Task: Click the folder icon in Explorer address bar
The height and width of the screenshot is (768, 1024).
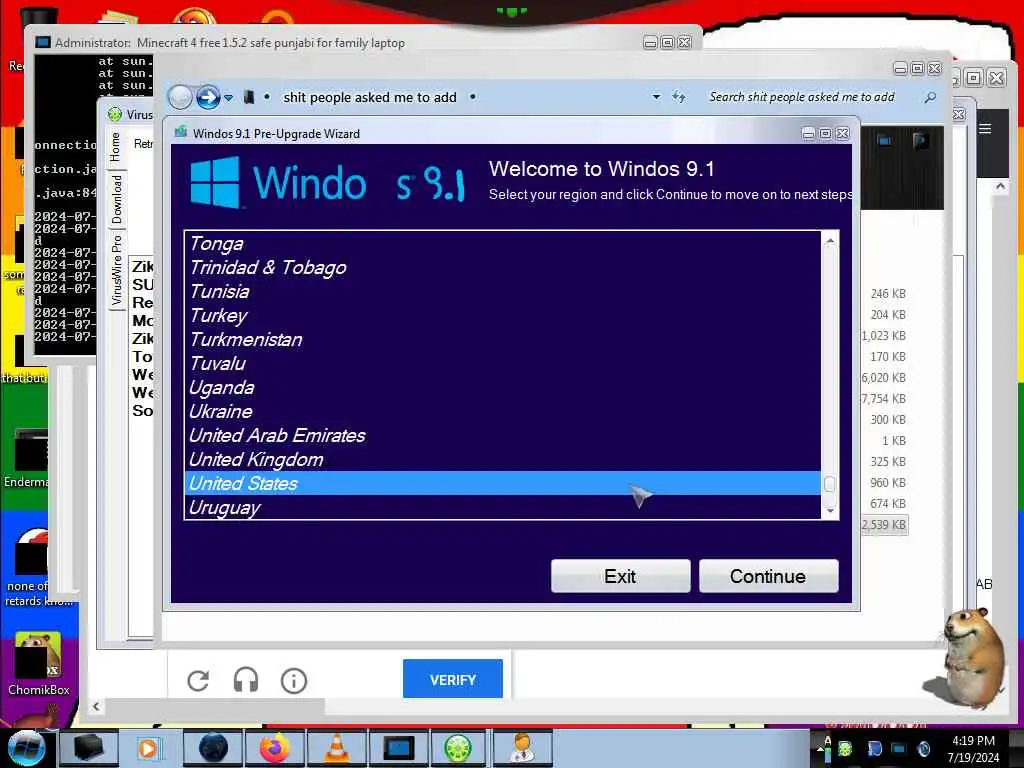Action: [249, 97]
